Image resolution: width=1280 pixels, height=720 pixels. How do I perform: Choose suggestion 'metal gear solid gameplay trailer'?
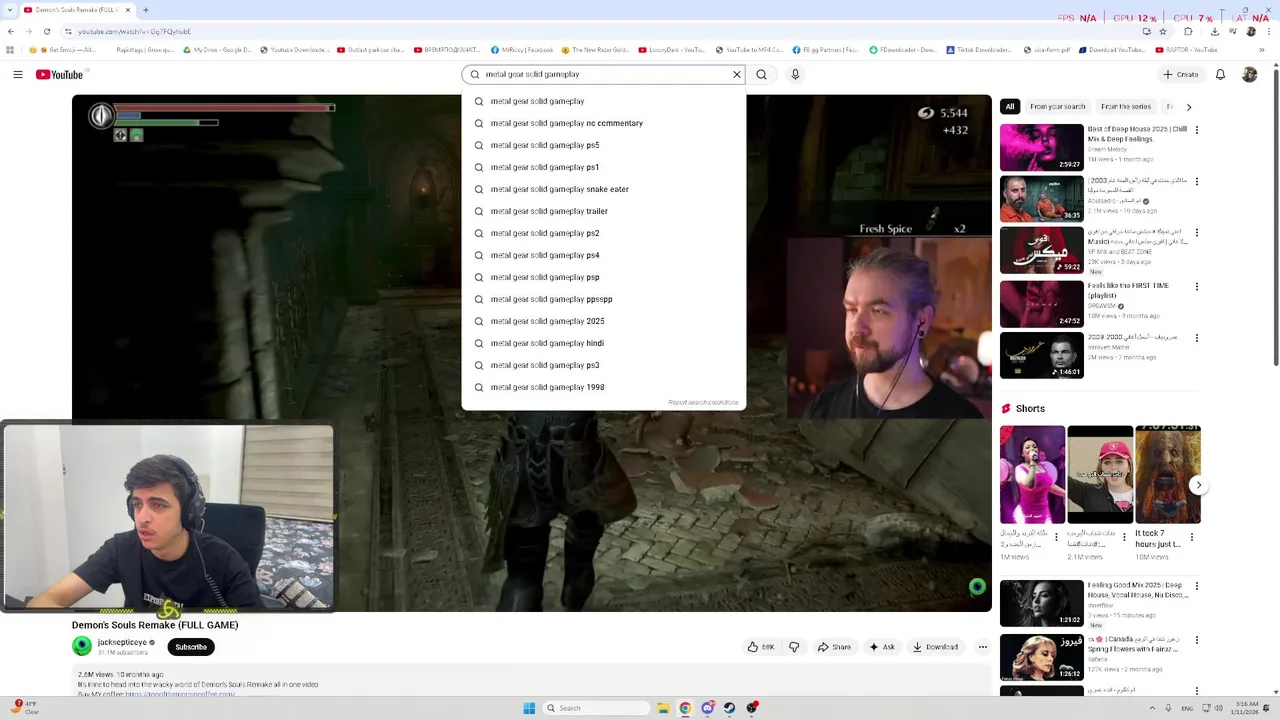coord(603,211)
